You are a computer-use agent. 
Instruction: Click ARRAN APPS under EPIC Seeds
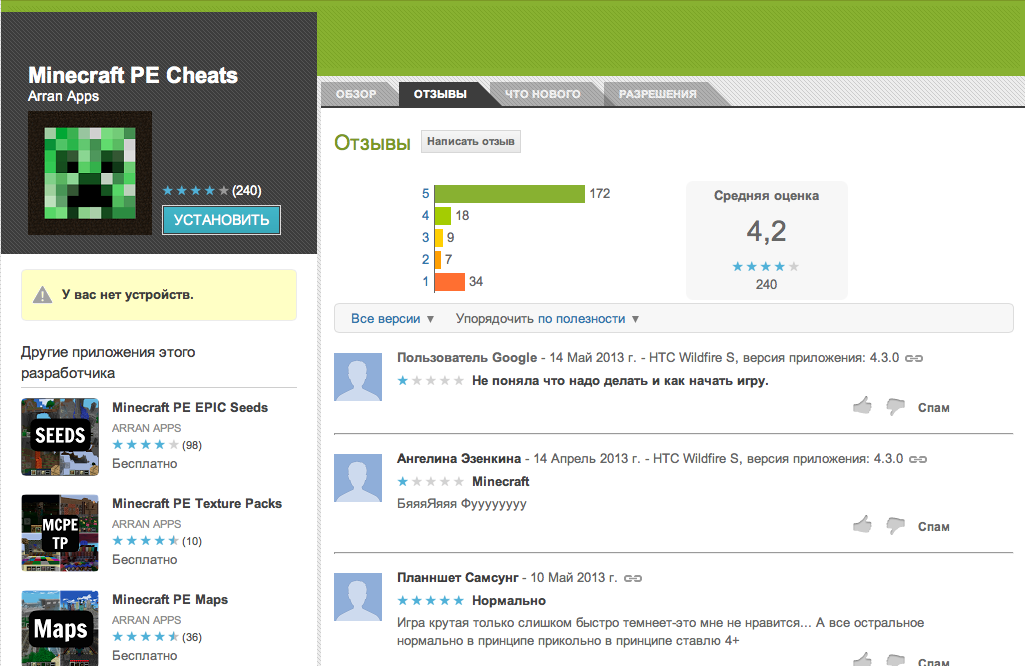coord(146,428)
